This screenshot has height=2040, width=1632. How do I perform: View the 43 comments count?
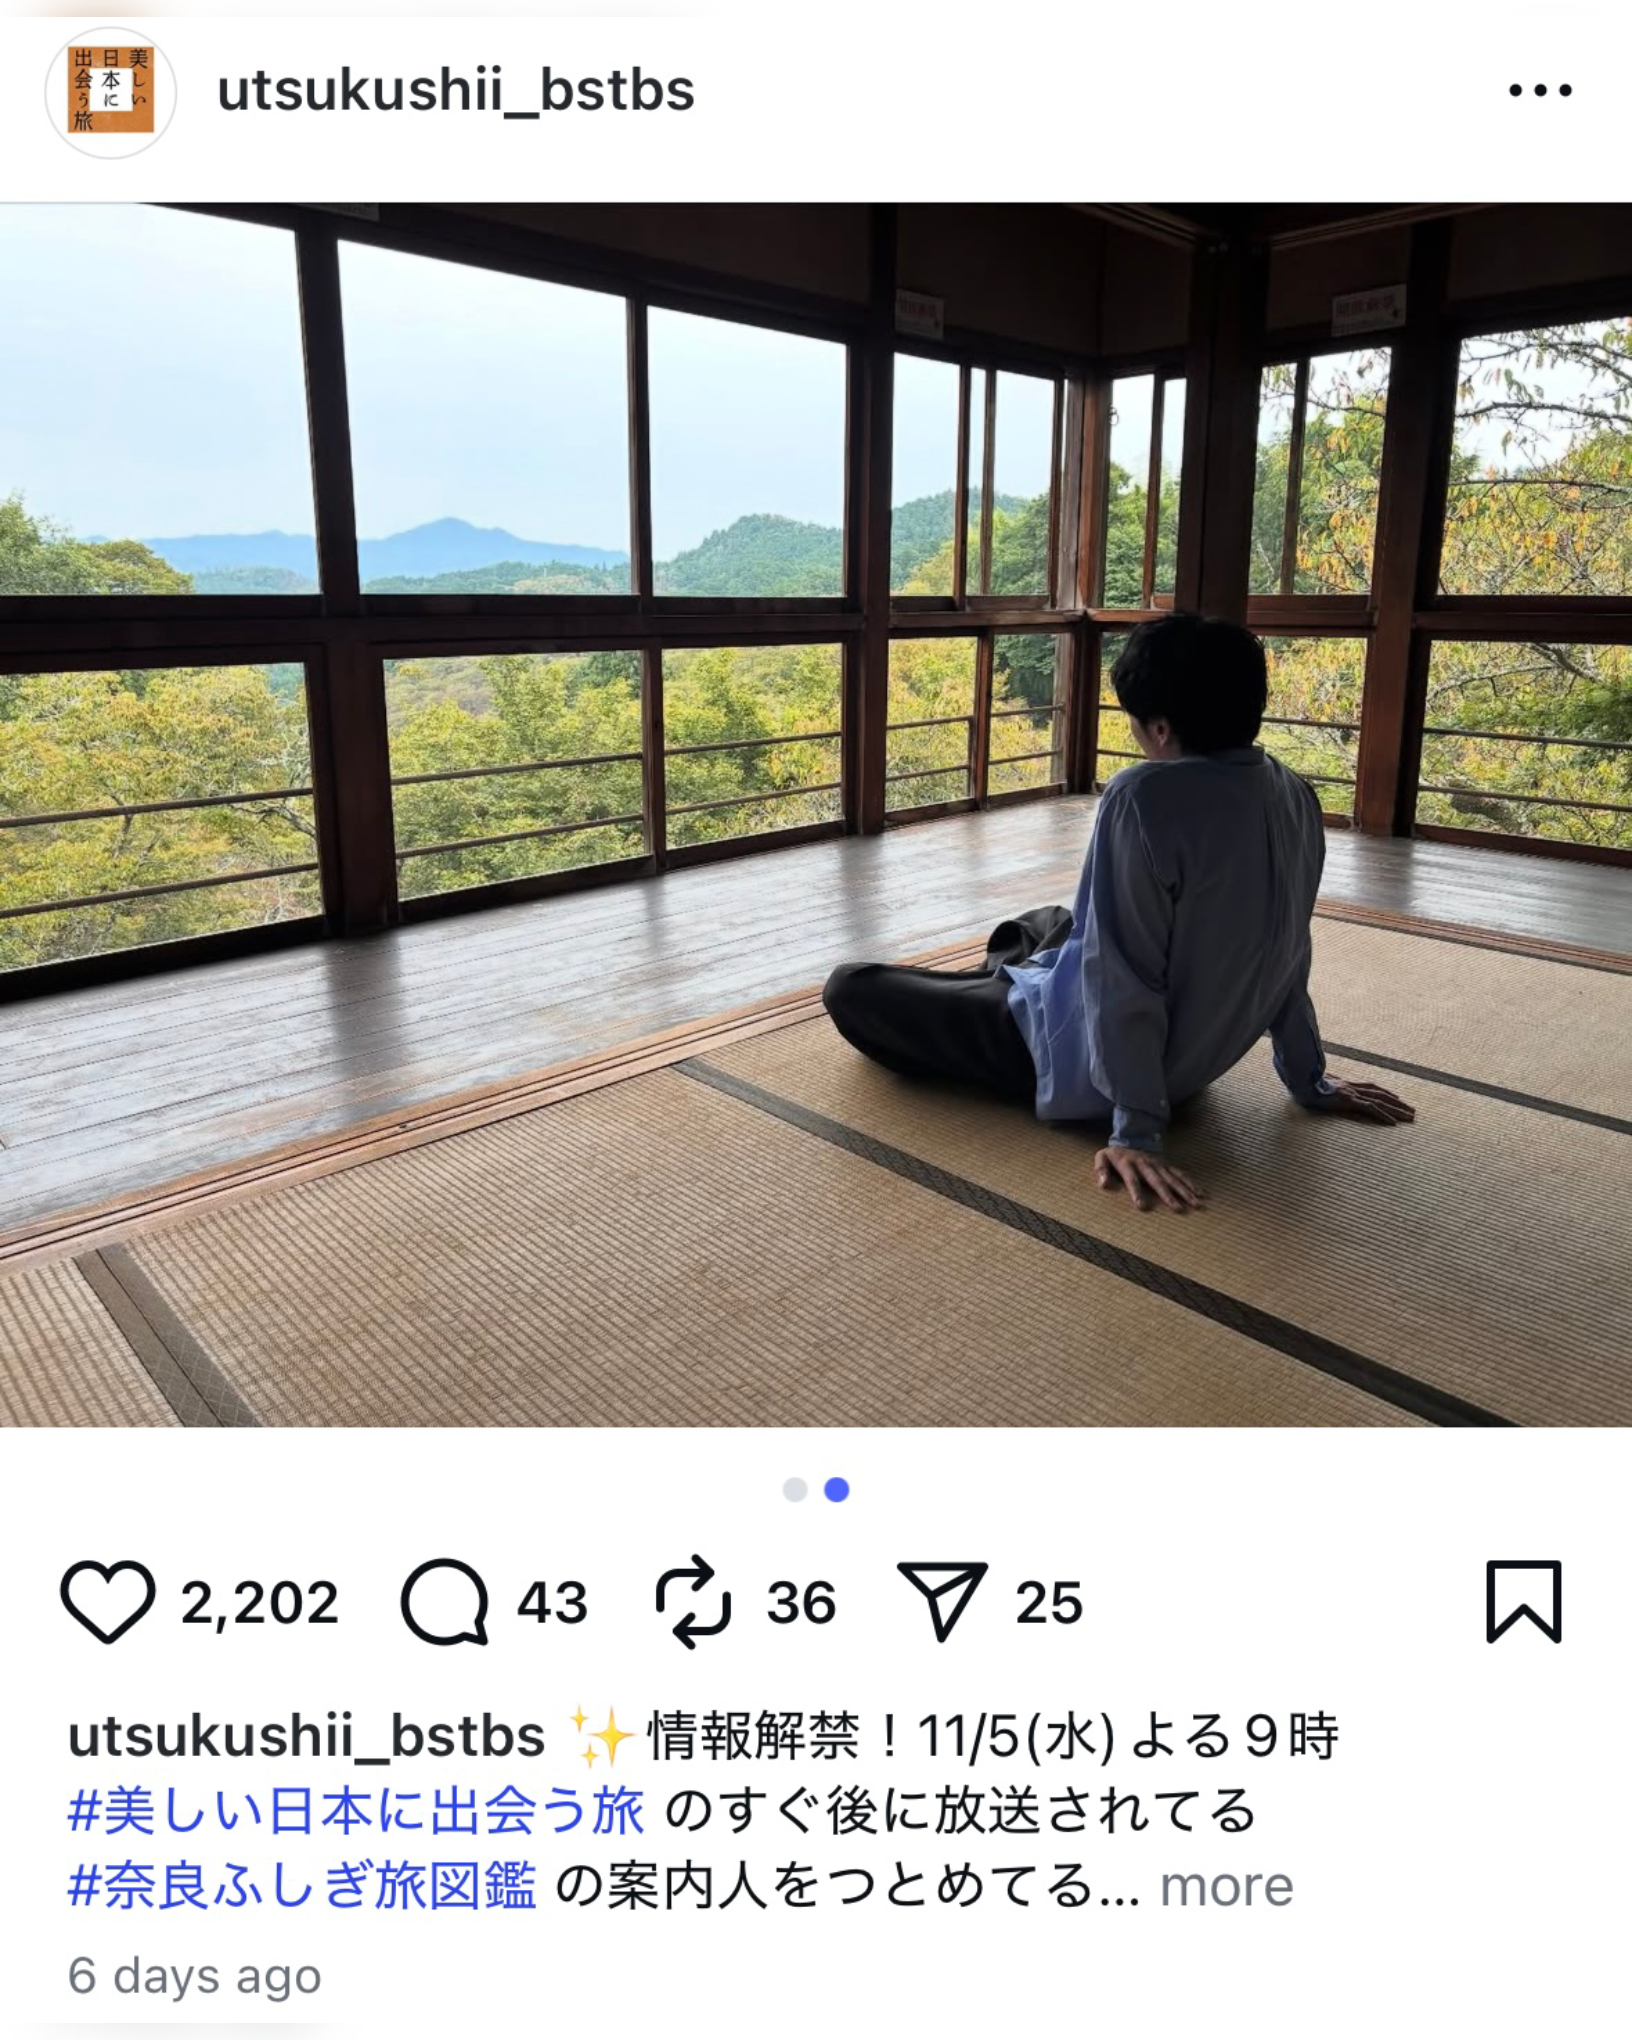pyautogui.click(x=552, y=1603)
